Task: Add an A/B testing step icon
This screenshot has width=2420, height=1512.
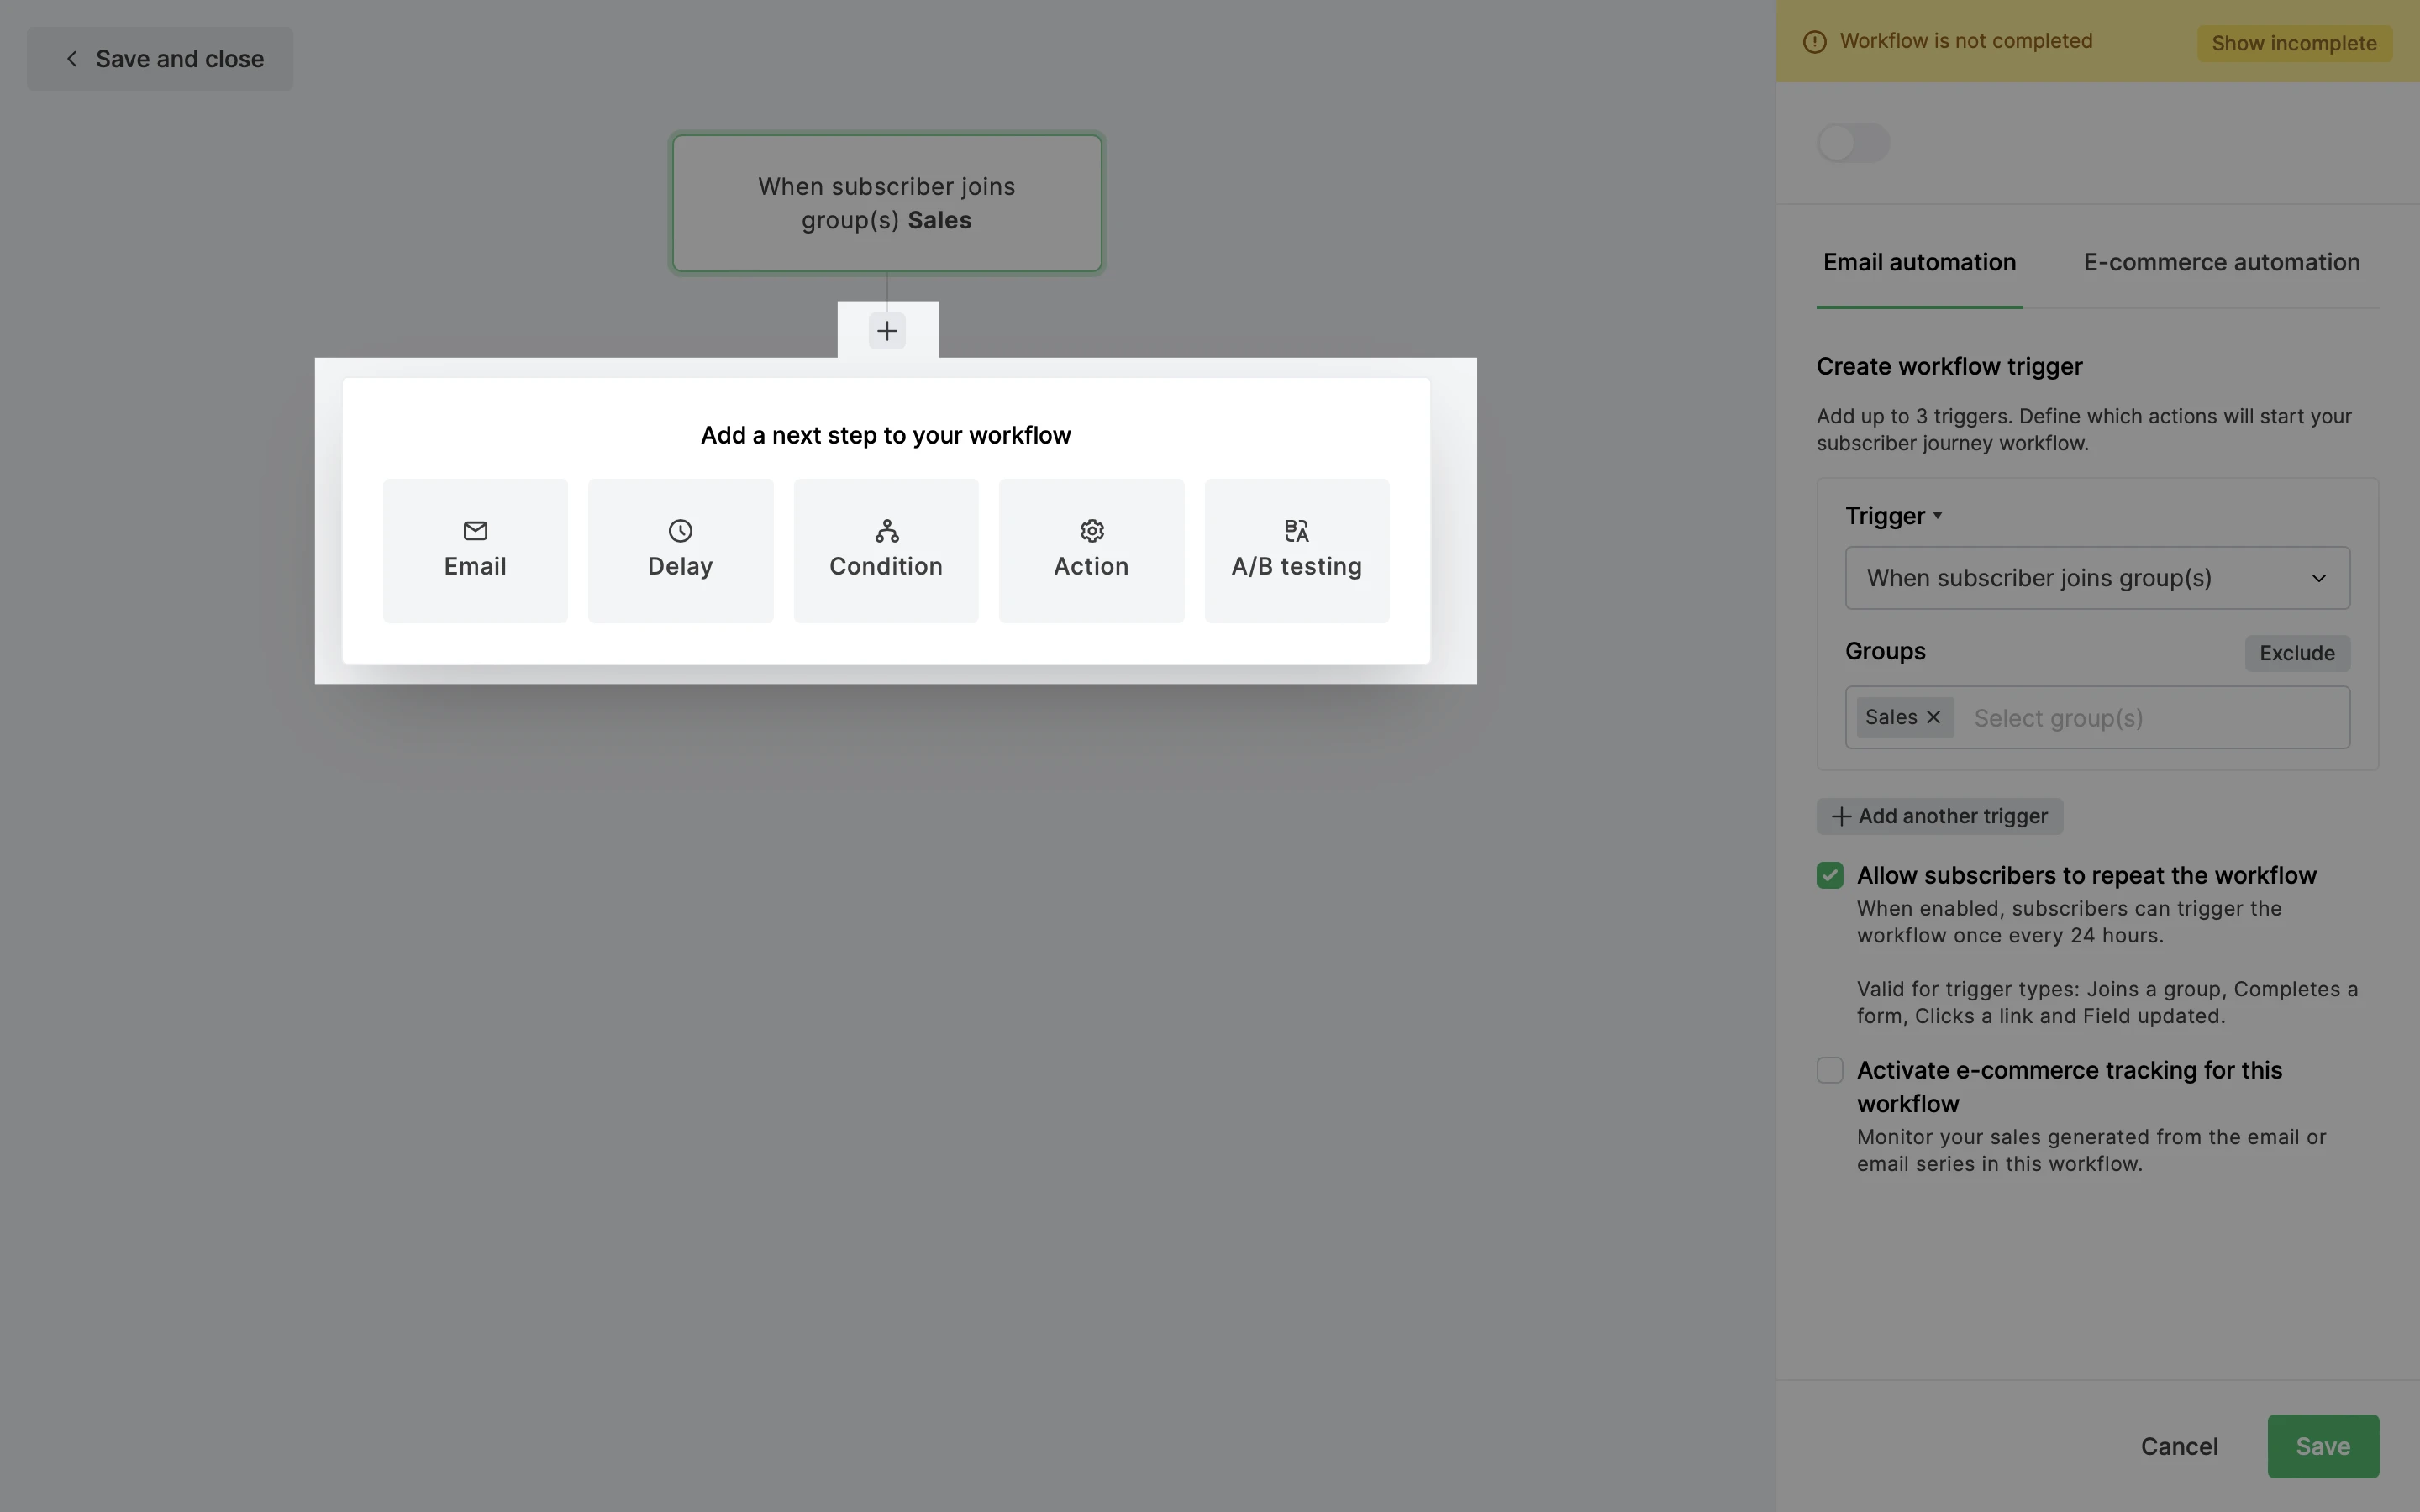Action: (x=1296, y=530)
